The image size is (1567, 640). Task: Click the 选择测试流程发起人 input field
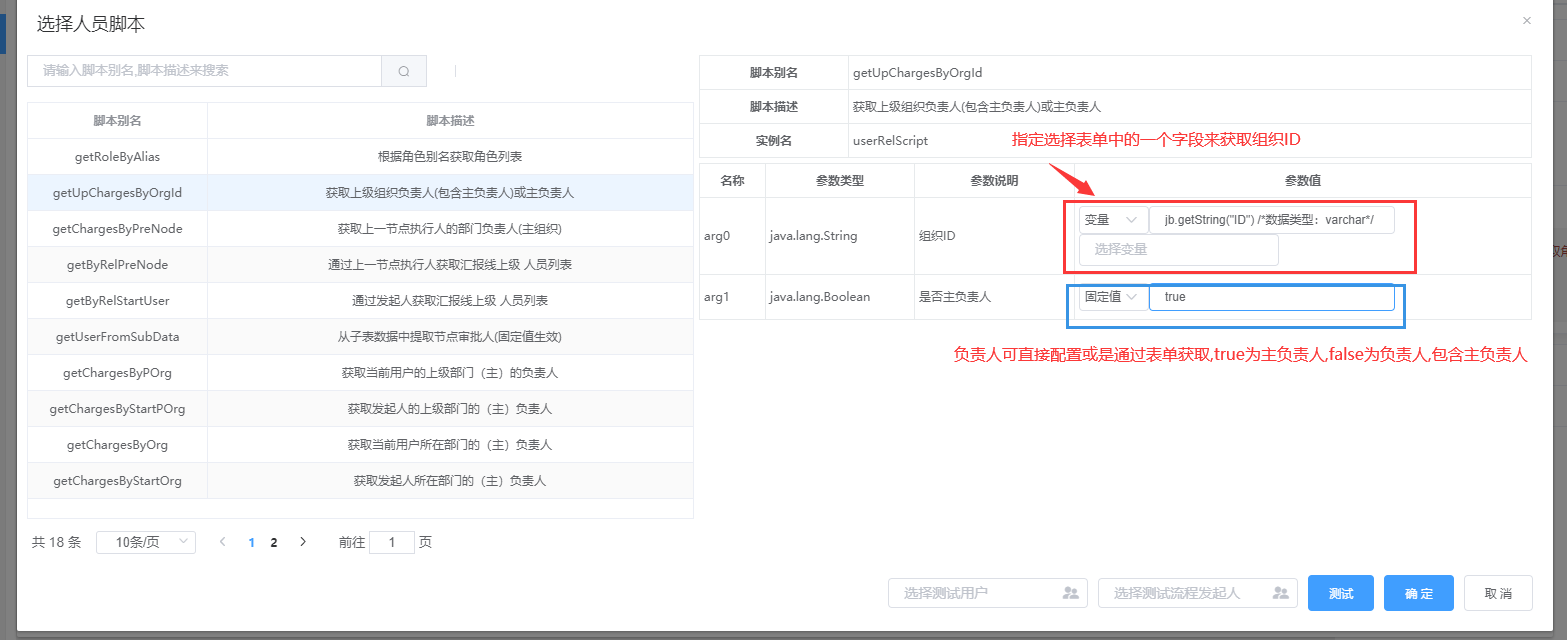click(x=1198, y=593)
